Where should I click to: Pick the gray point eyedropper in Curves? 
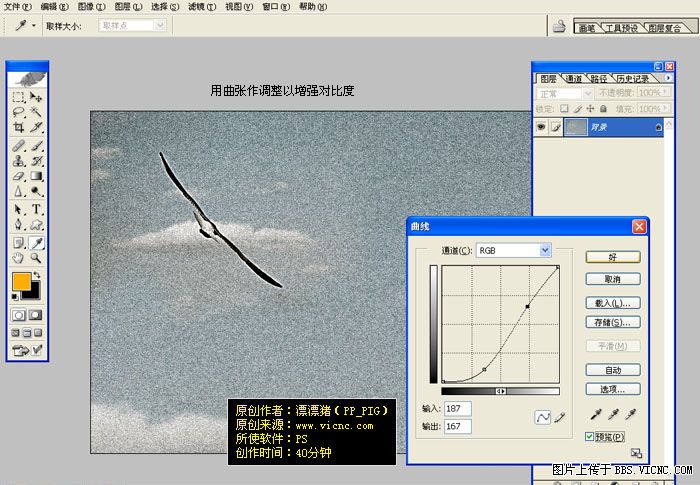613,414
